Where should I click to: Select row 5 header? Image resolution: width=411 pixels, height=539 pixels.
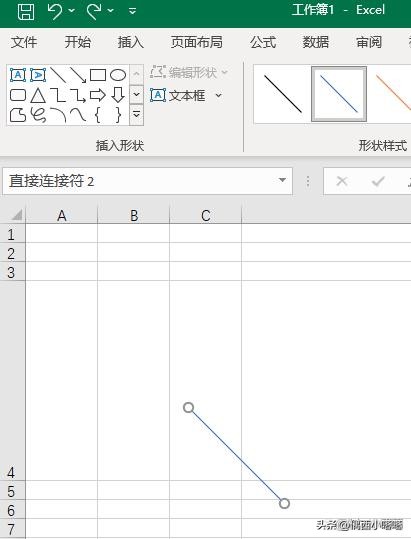click(x=12, y=491)
